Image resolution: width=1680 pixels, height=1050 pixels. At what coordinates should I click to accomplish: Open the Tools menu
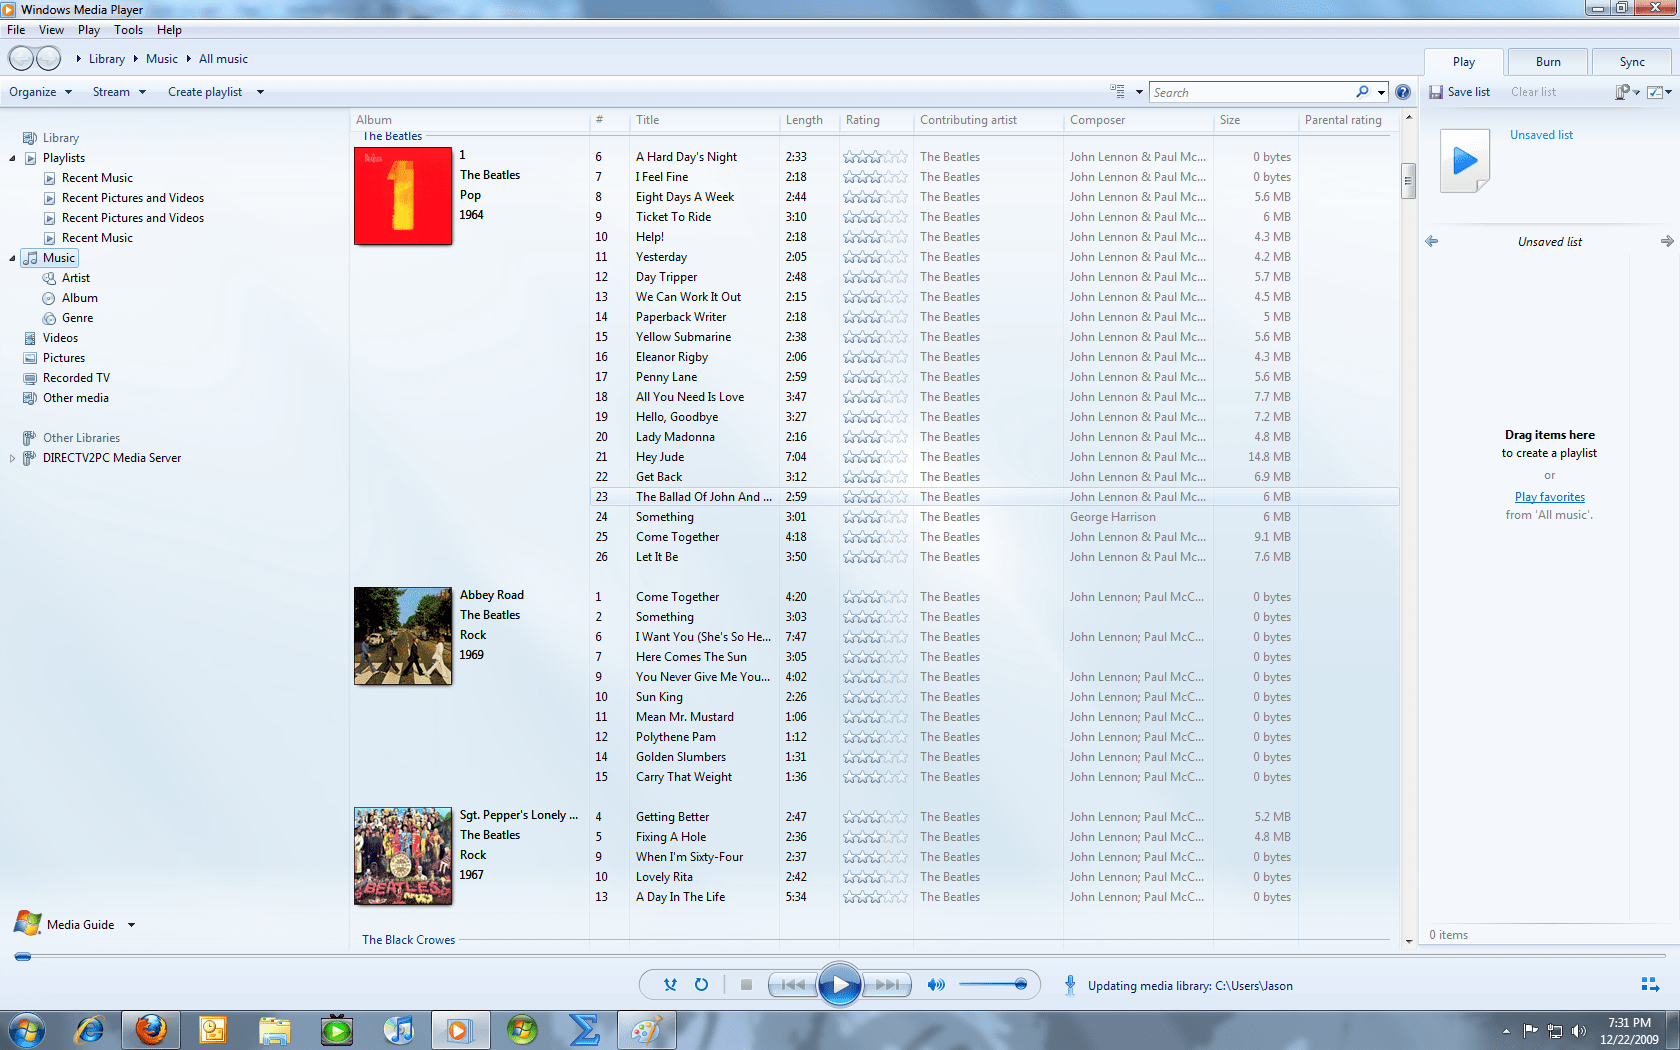[128, 30]
